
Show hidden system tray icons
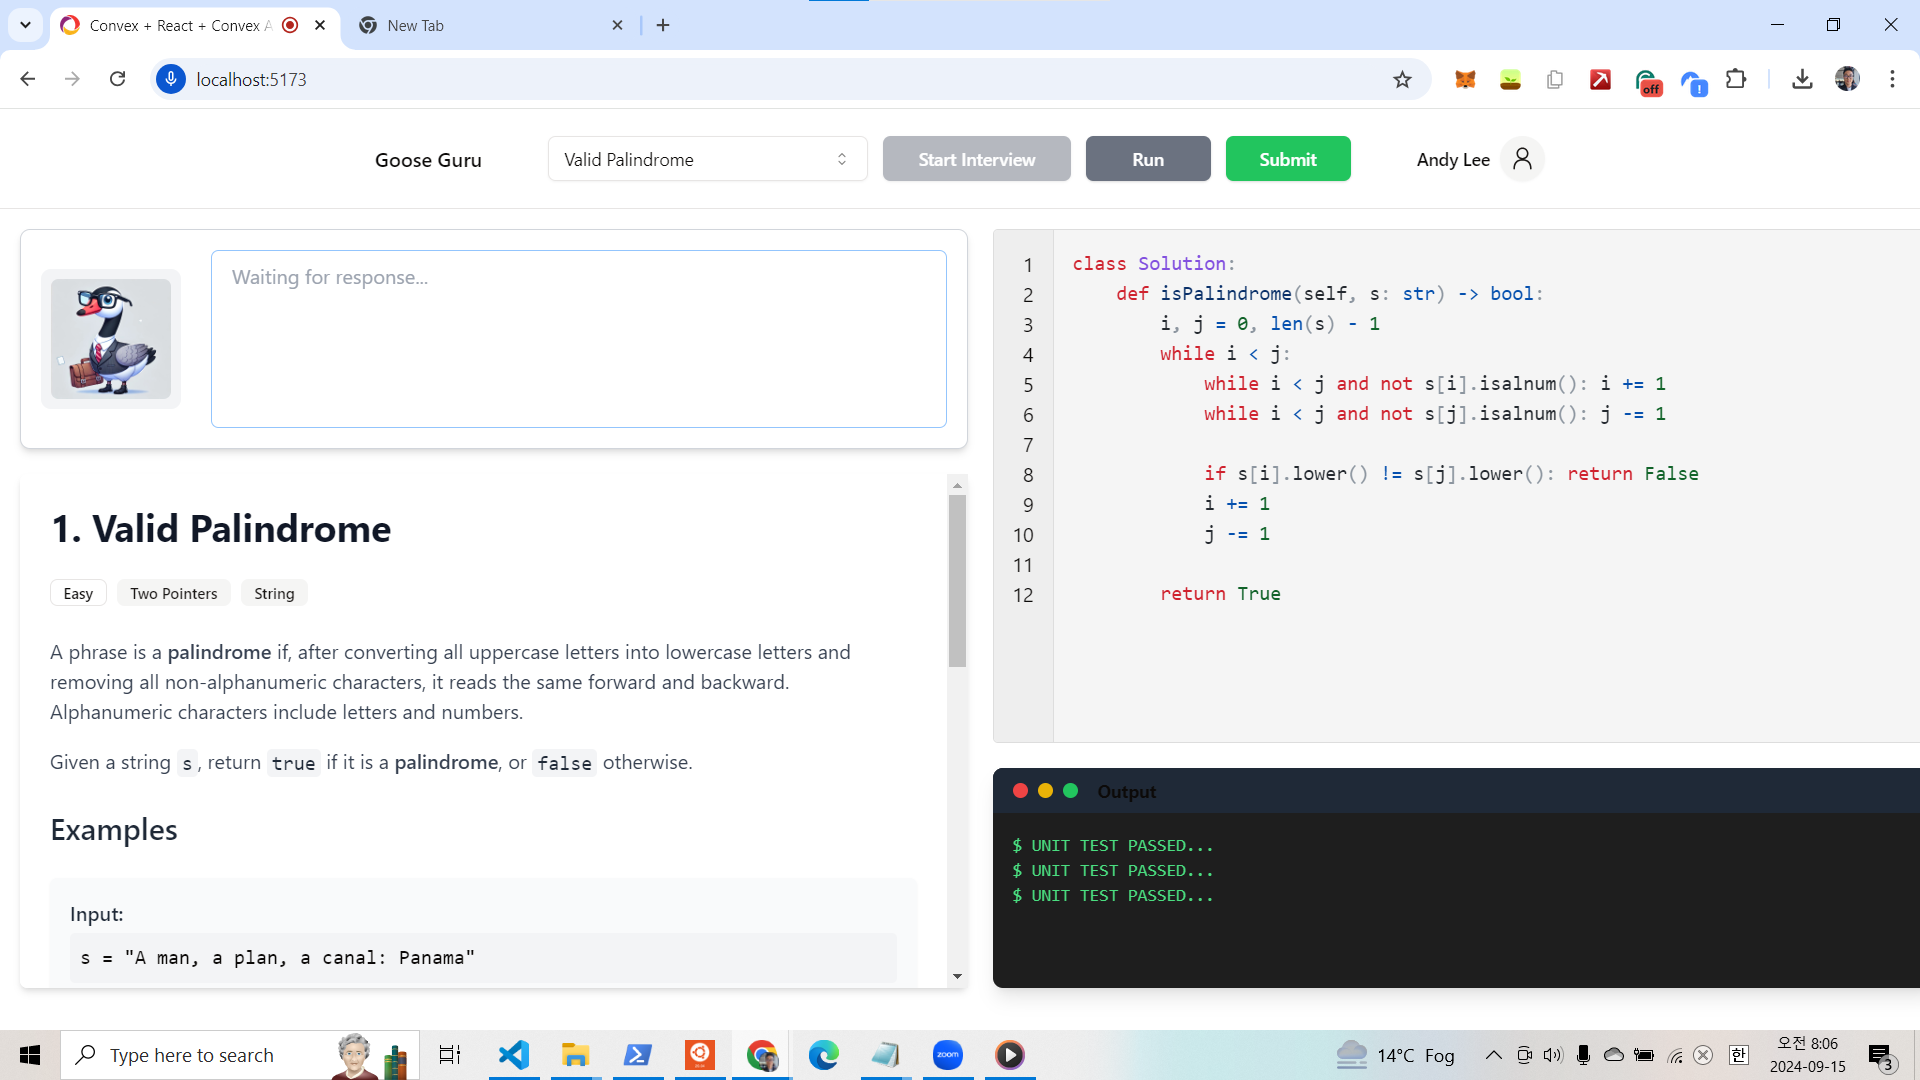(1493, 1055)
